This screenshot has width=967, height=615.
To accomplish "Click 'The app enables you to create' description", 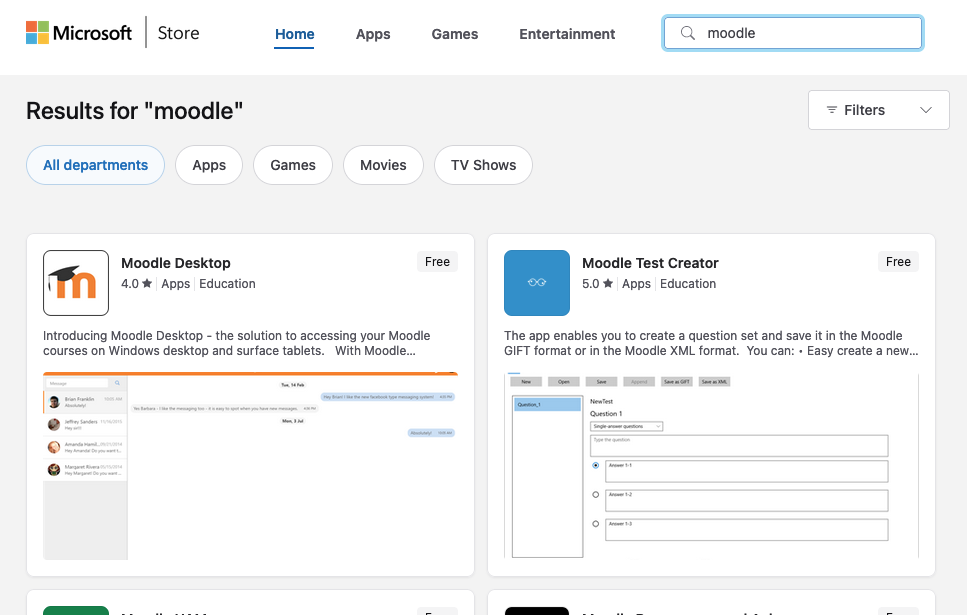I will coord(711,343).
